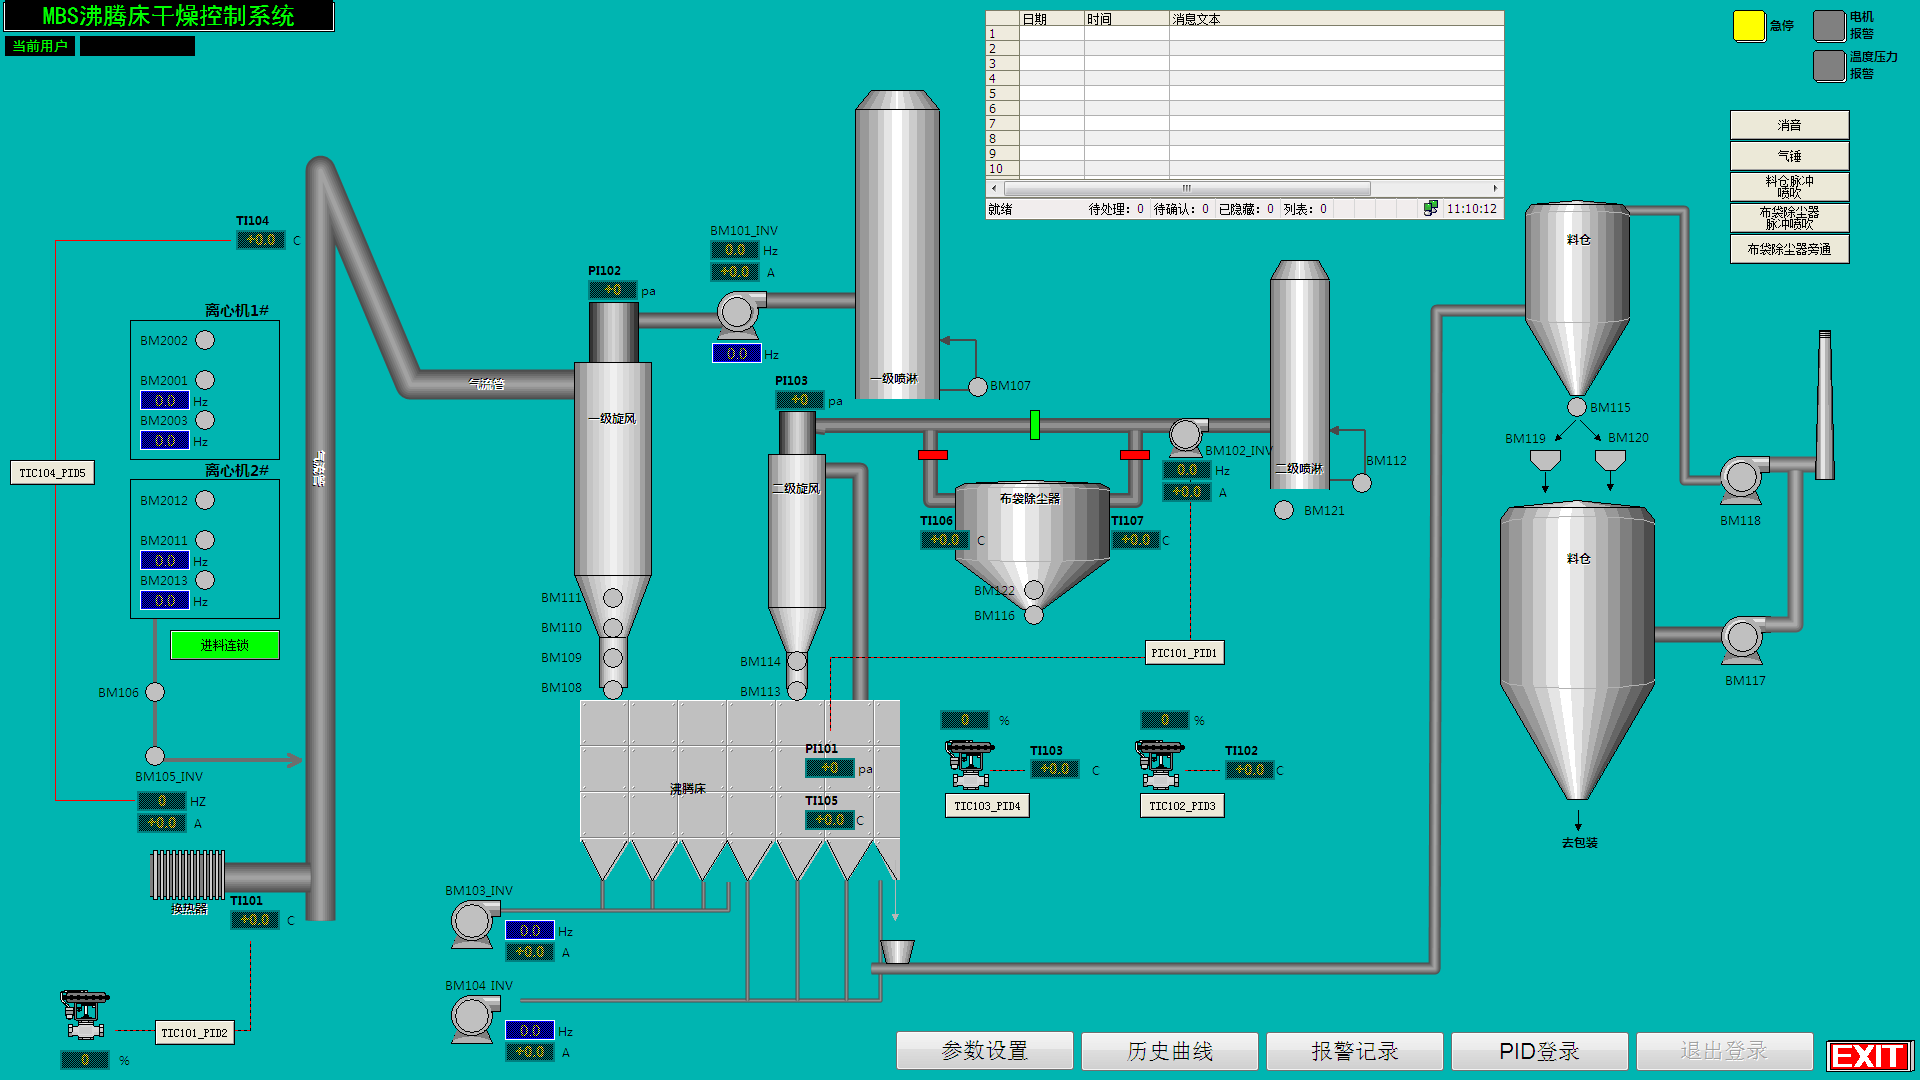Click the motor alarm indicator lamp
This screenshot has width=1920, height=1080.
point(1829,26)
